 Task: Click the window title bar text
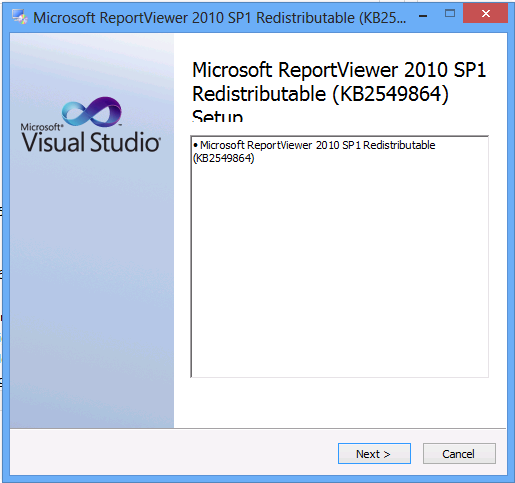(x=220, y=18)
